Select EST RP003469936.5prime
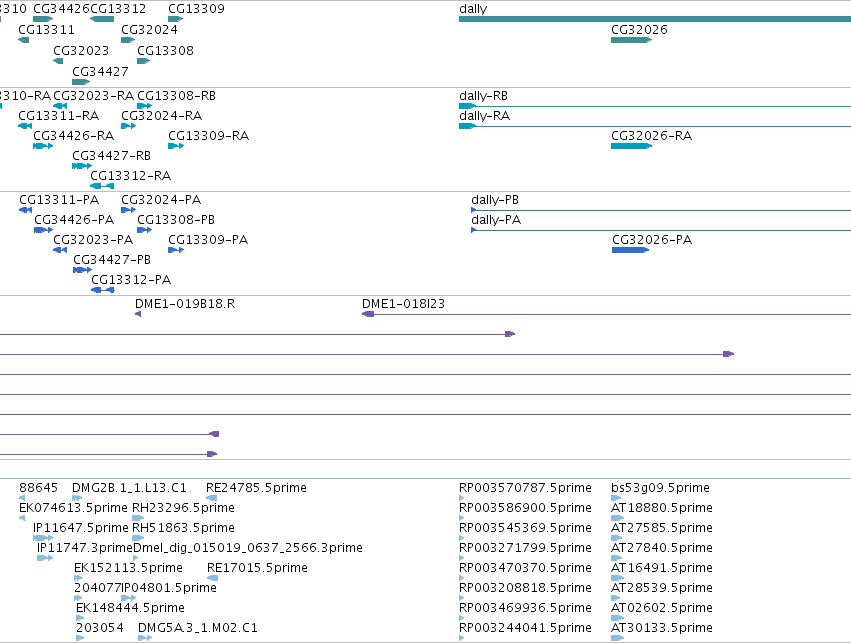 461,619
